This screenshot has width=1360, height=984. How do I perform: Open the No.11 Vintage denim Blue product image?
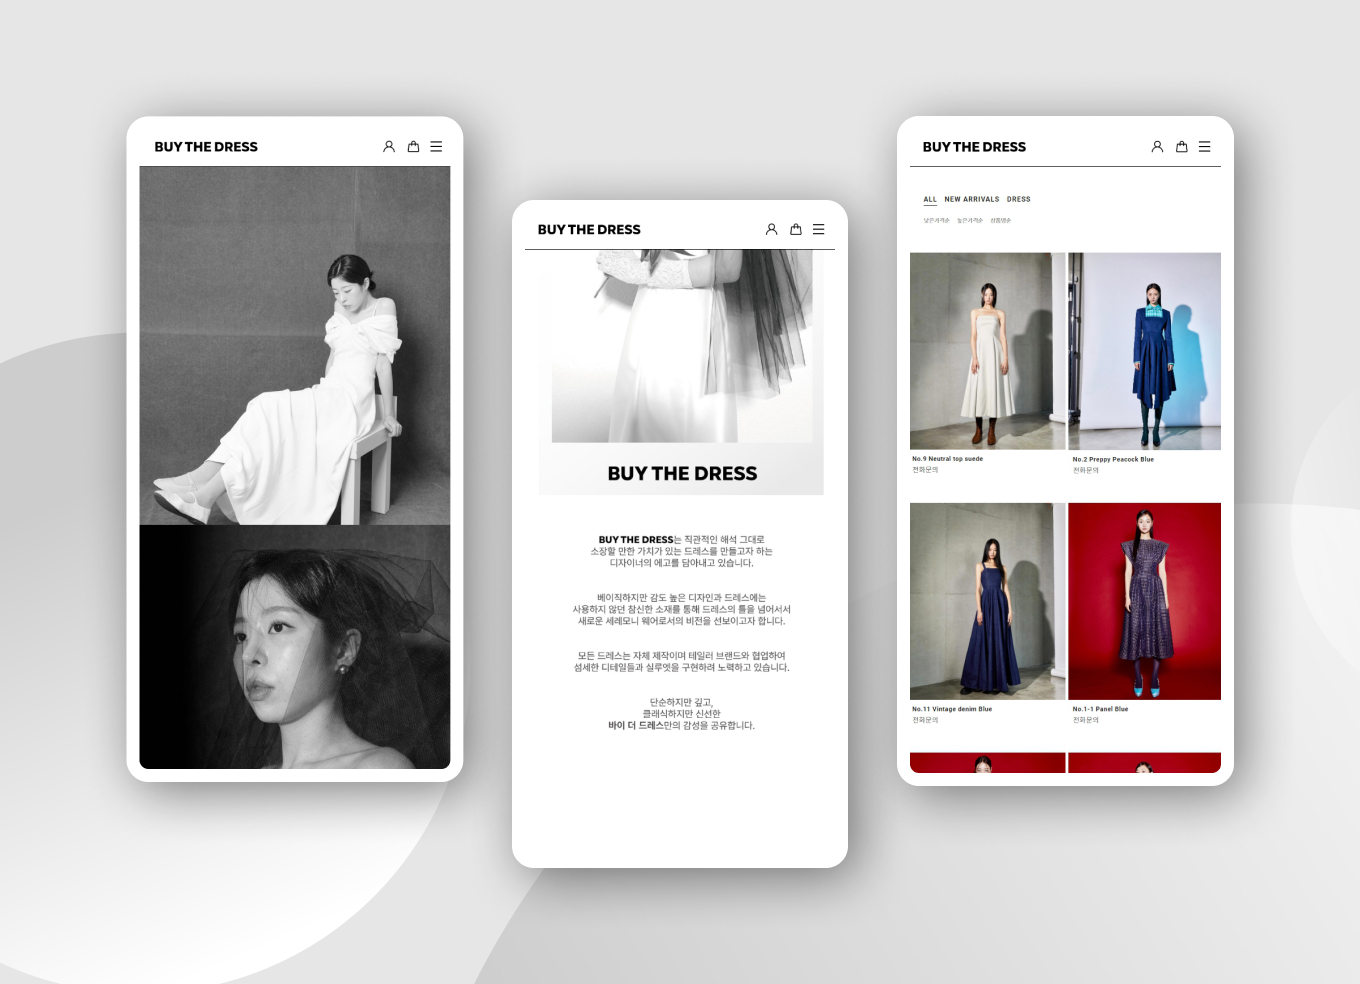987,601
